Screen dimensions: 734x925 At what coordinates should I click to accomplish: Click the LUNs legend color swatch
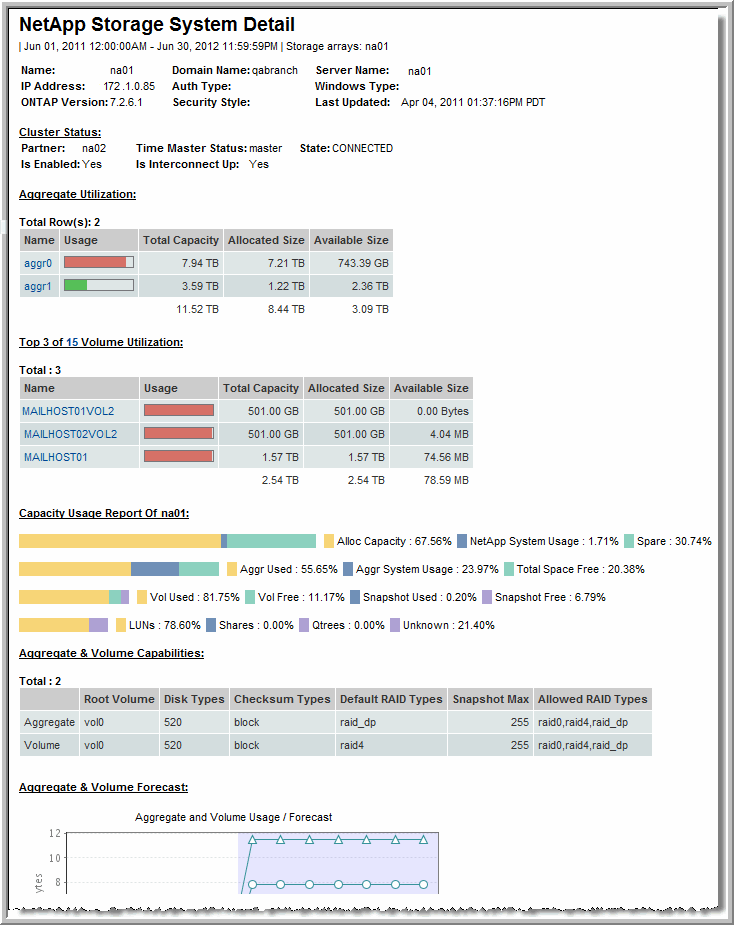(121, 625)
